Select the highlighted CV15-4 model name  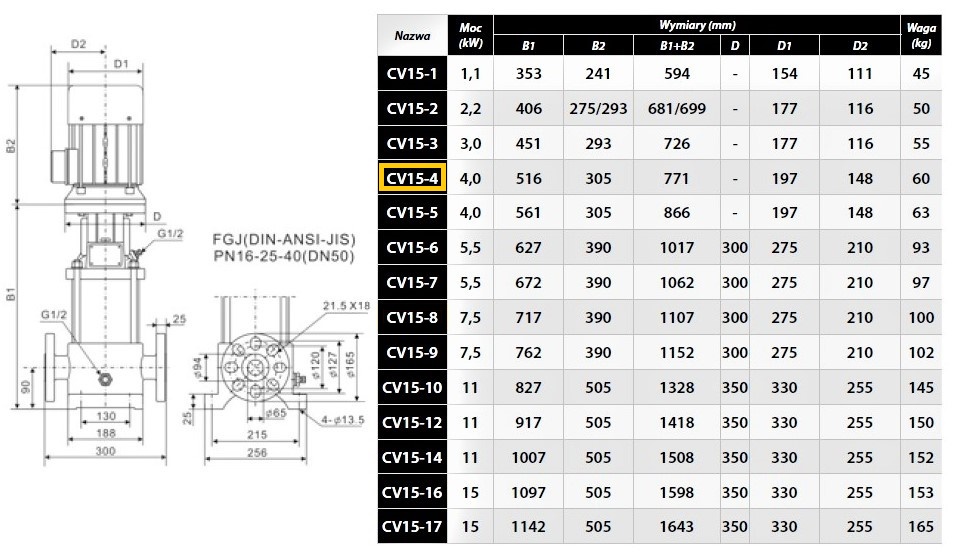[412, 178]
